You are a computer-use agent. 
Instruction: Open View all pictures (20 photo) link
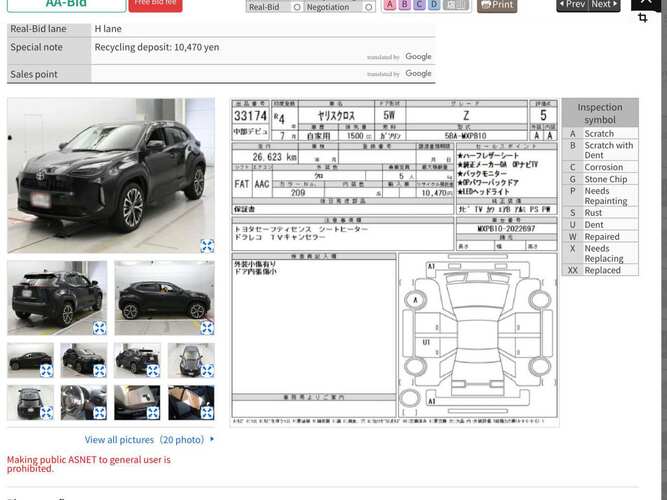click(x=149, y=440)
